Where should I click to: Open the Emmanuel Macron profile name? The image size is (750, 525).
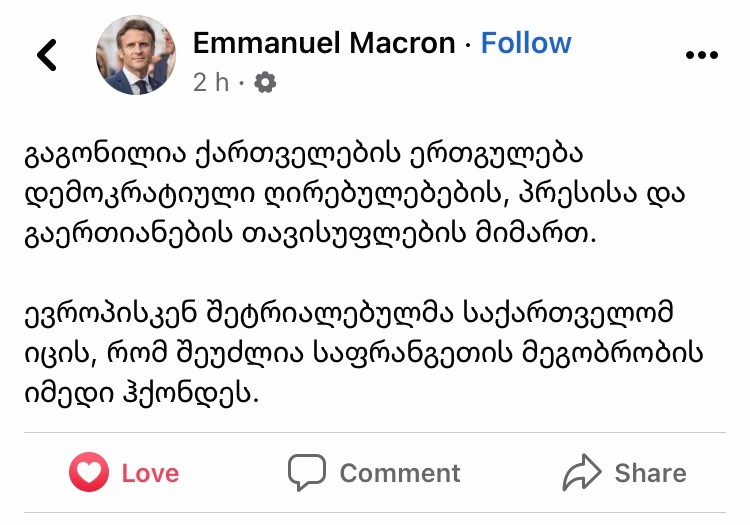coord(325,43)
